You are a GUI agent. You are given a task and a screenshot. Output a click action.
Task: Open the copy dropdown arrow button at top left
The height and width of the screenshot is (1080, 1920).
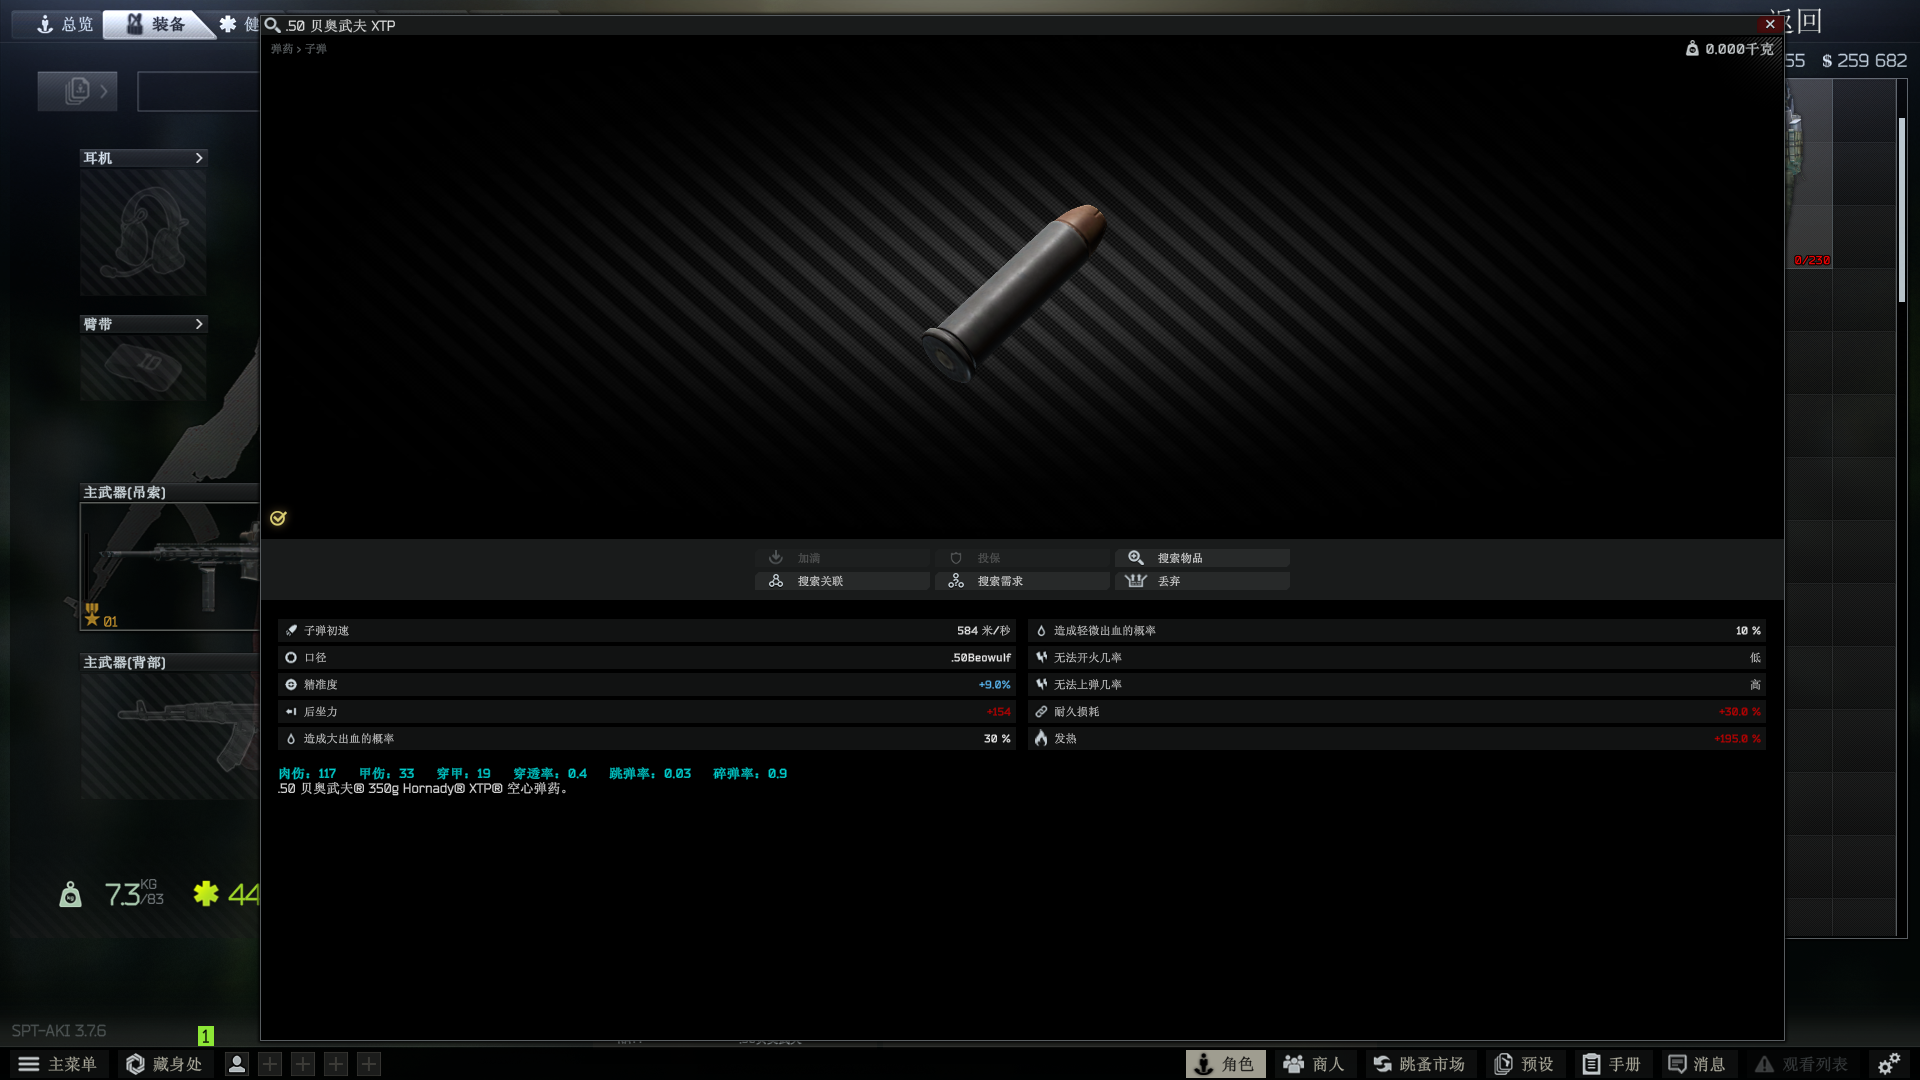click(x=78, y=91)
